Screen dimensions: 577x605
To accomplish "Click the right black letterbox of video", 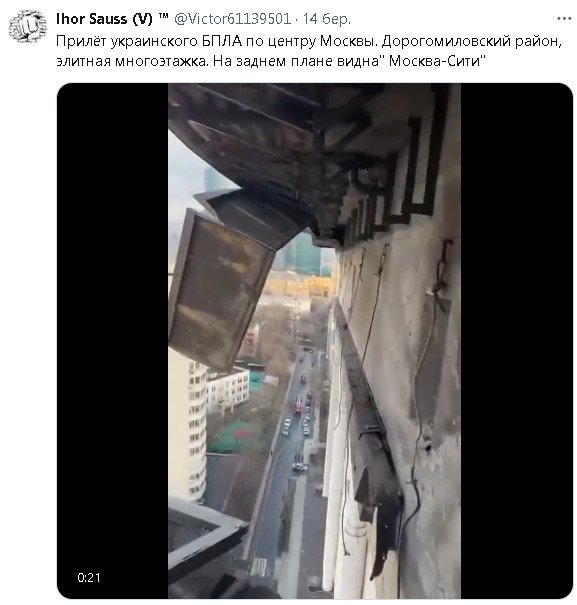I will [x=516, y=341].
